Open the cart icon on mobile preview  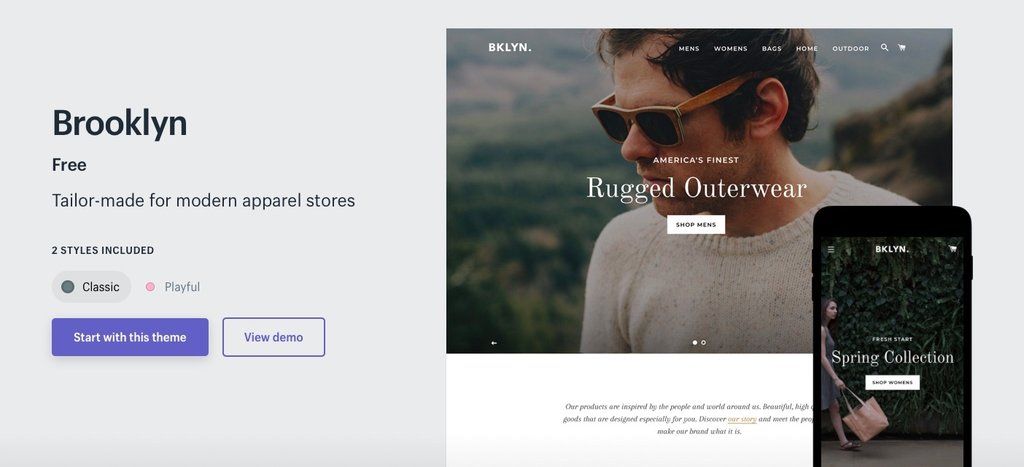click(x=952, y=248)
